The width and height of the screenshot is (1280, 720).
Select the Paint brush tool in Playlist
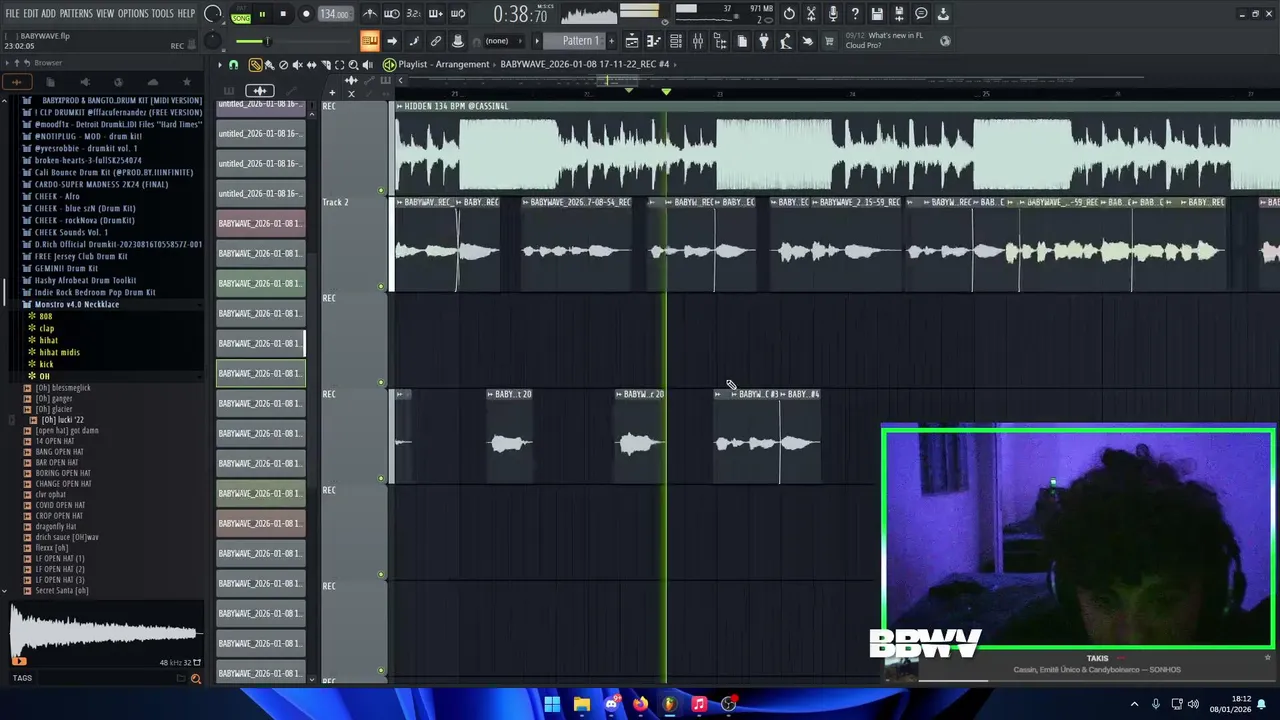pyautogui.click(x=270, y=65)
